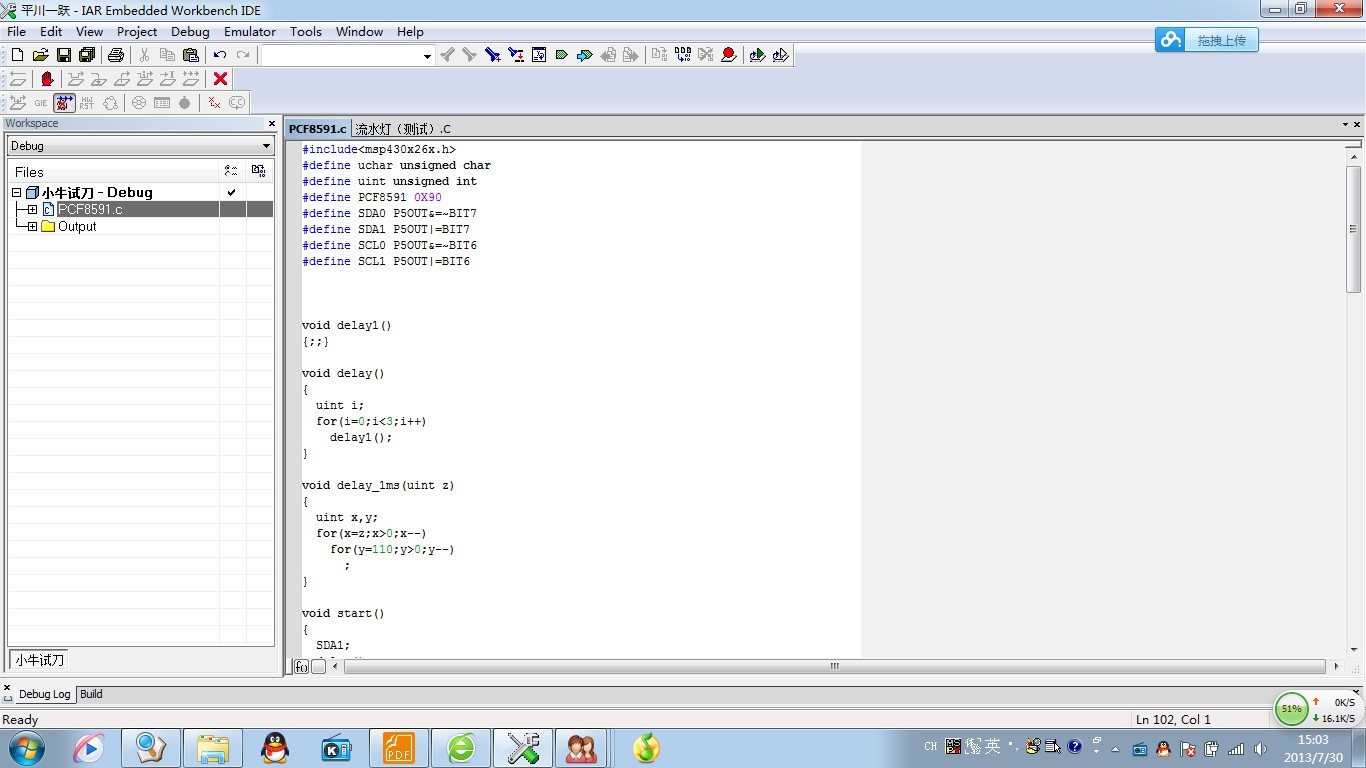Click the editor horizontal scrollbar thumb

pos(835,666)
